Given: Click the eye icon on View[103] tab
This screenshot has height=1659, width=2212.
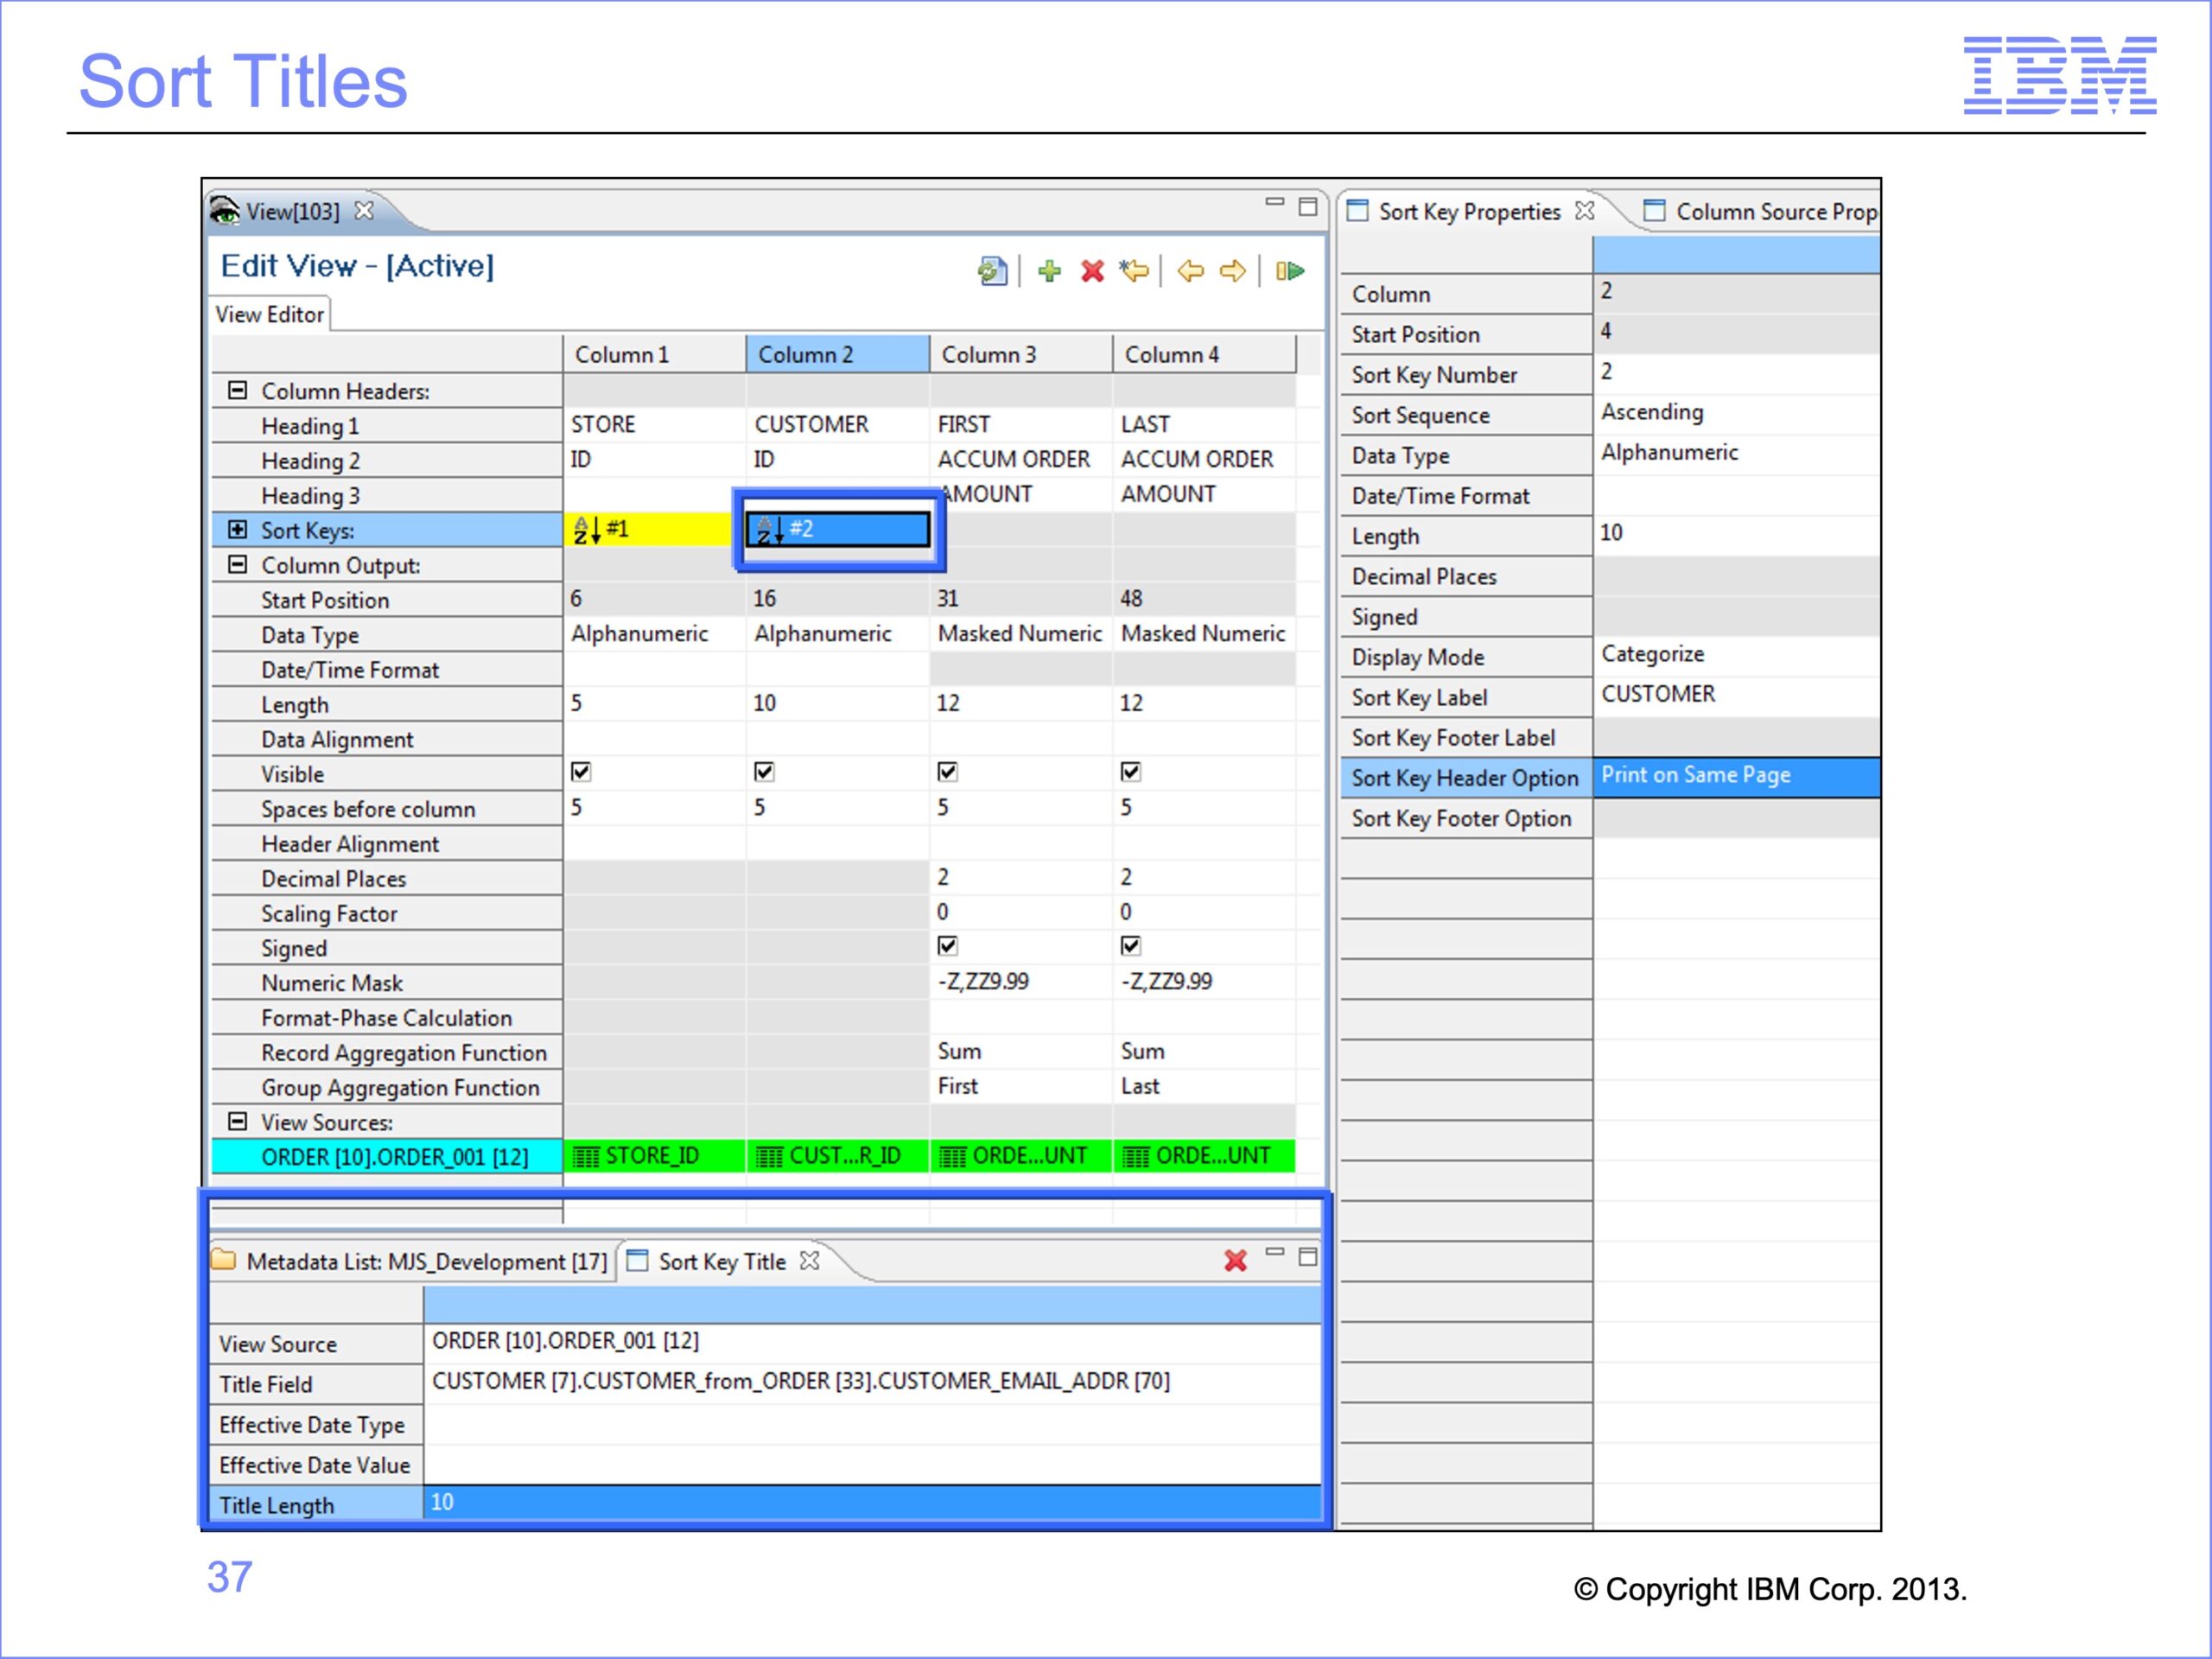Looking at the screenshot, I should click(224, 210).
